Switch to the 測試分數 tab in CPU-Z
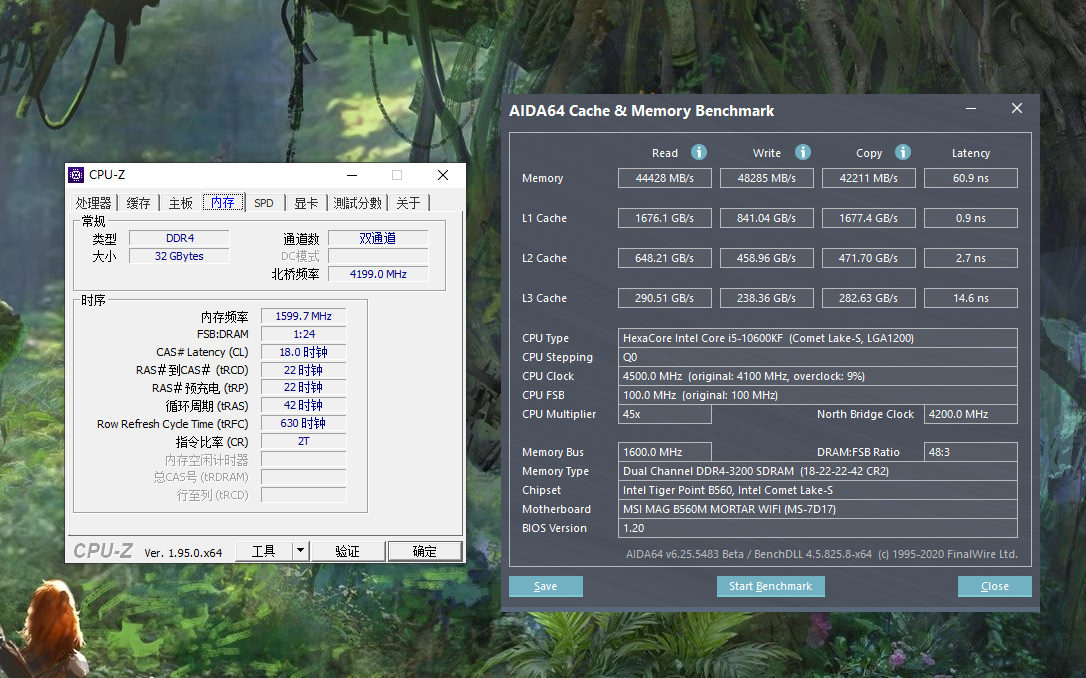 357,203
